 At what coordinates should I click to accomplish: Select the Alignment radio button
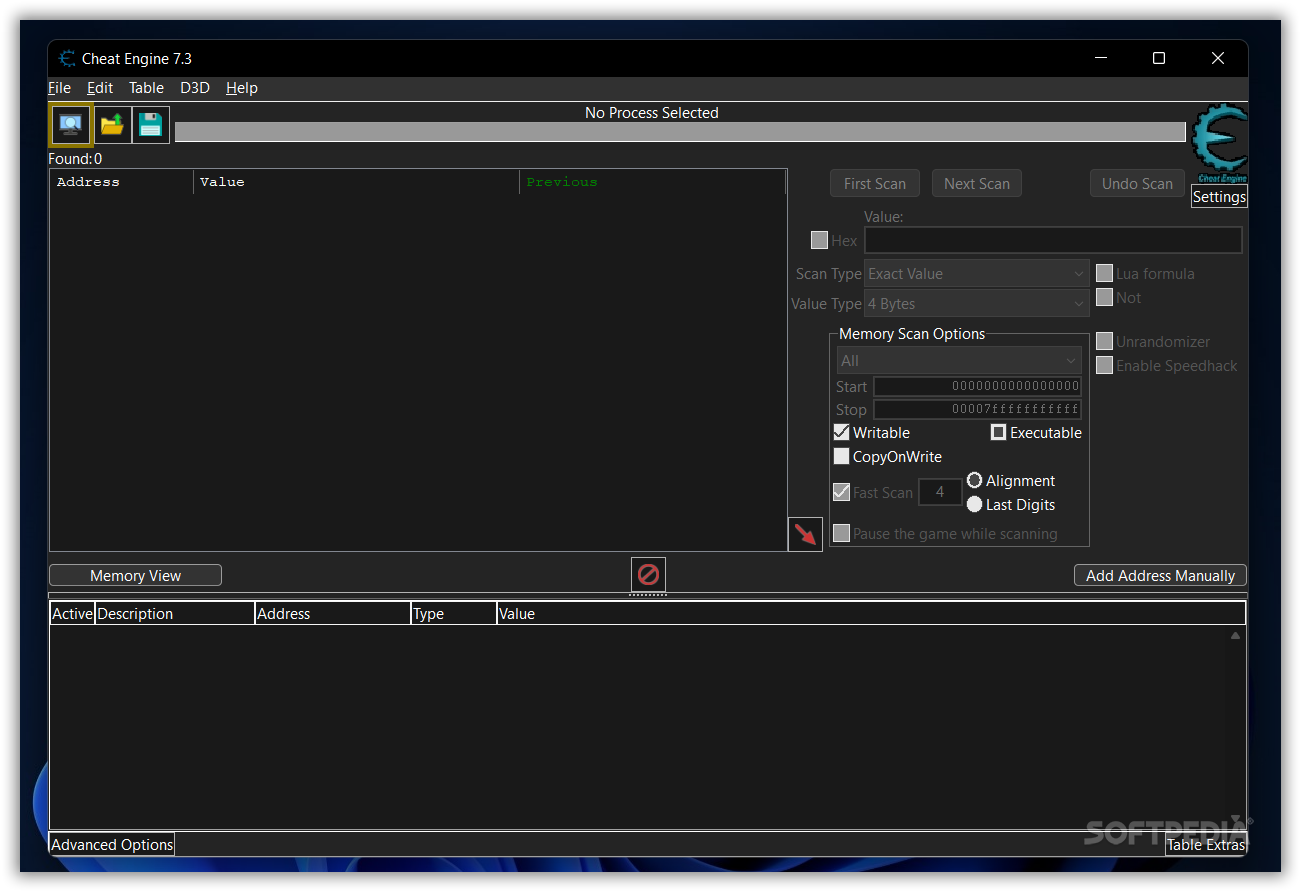[x=974, y=480]
